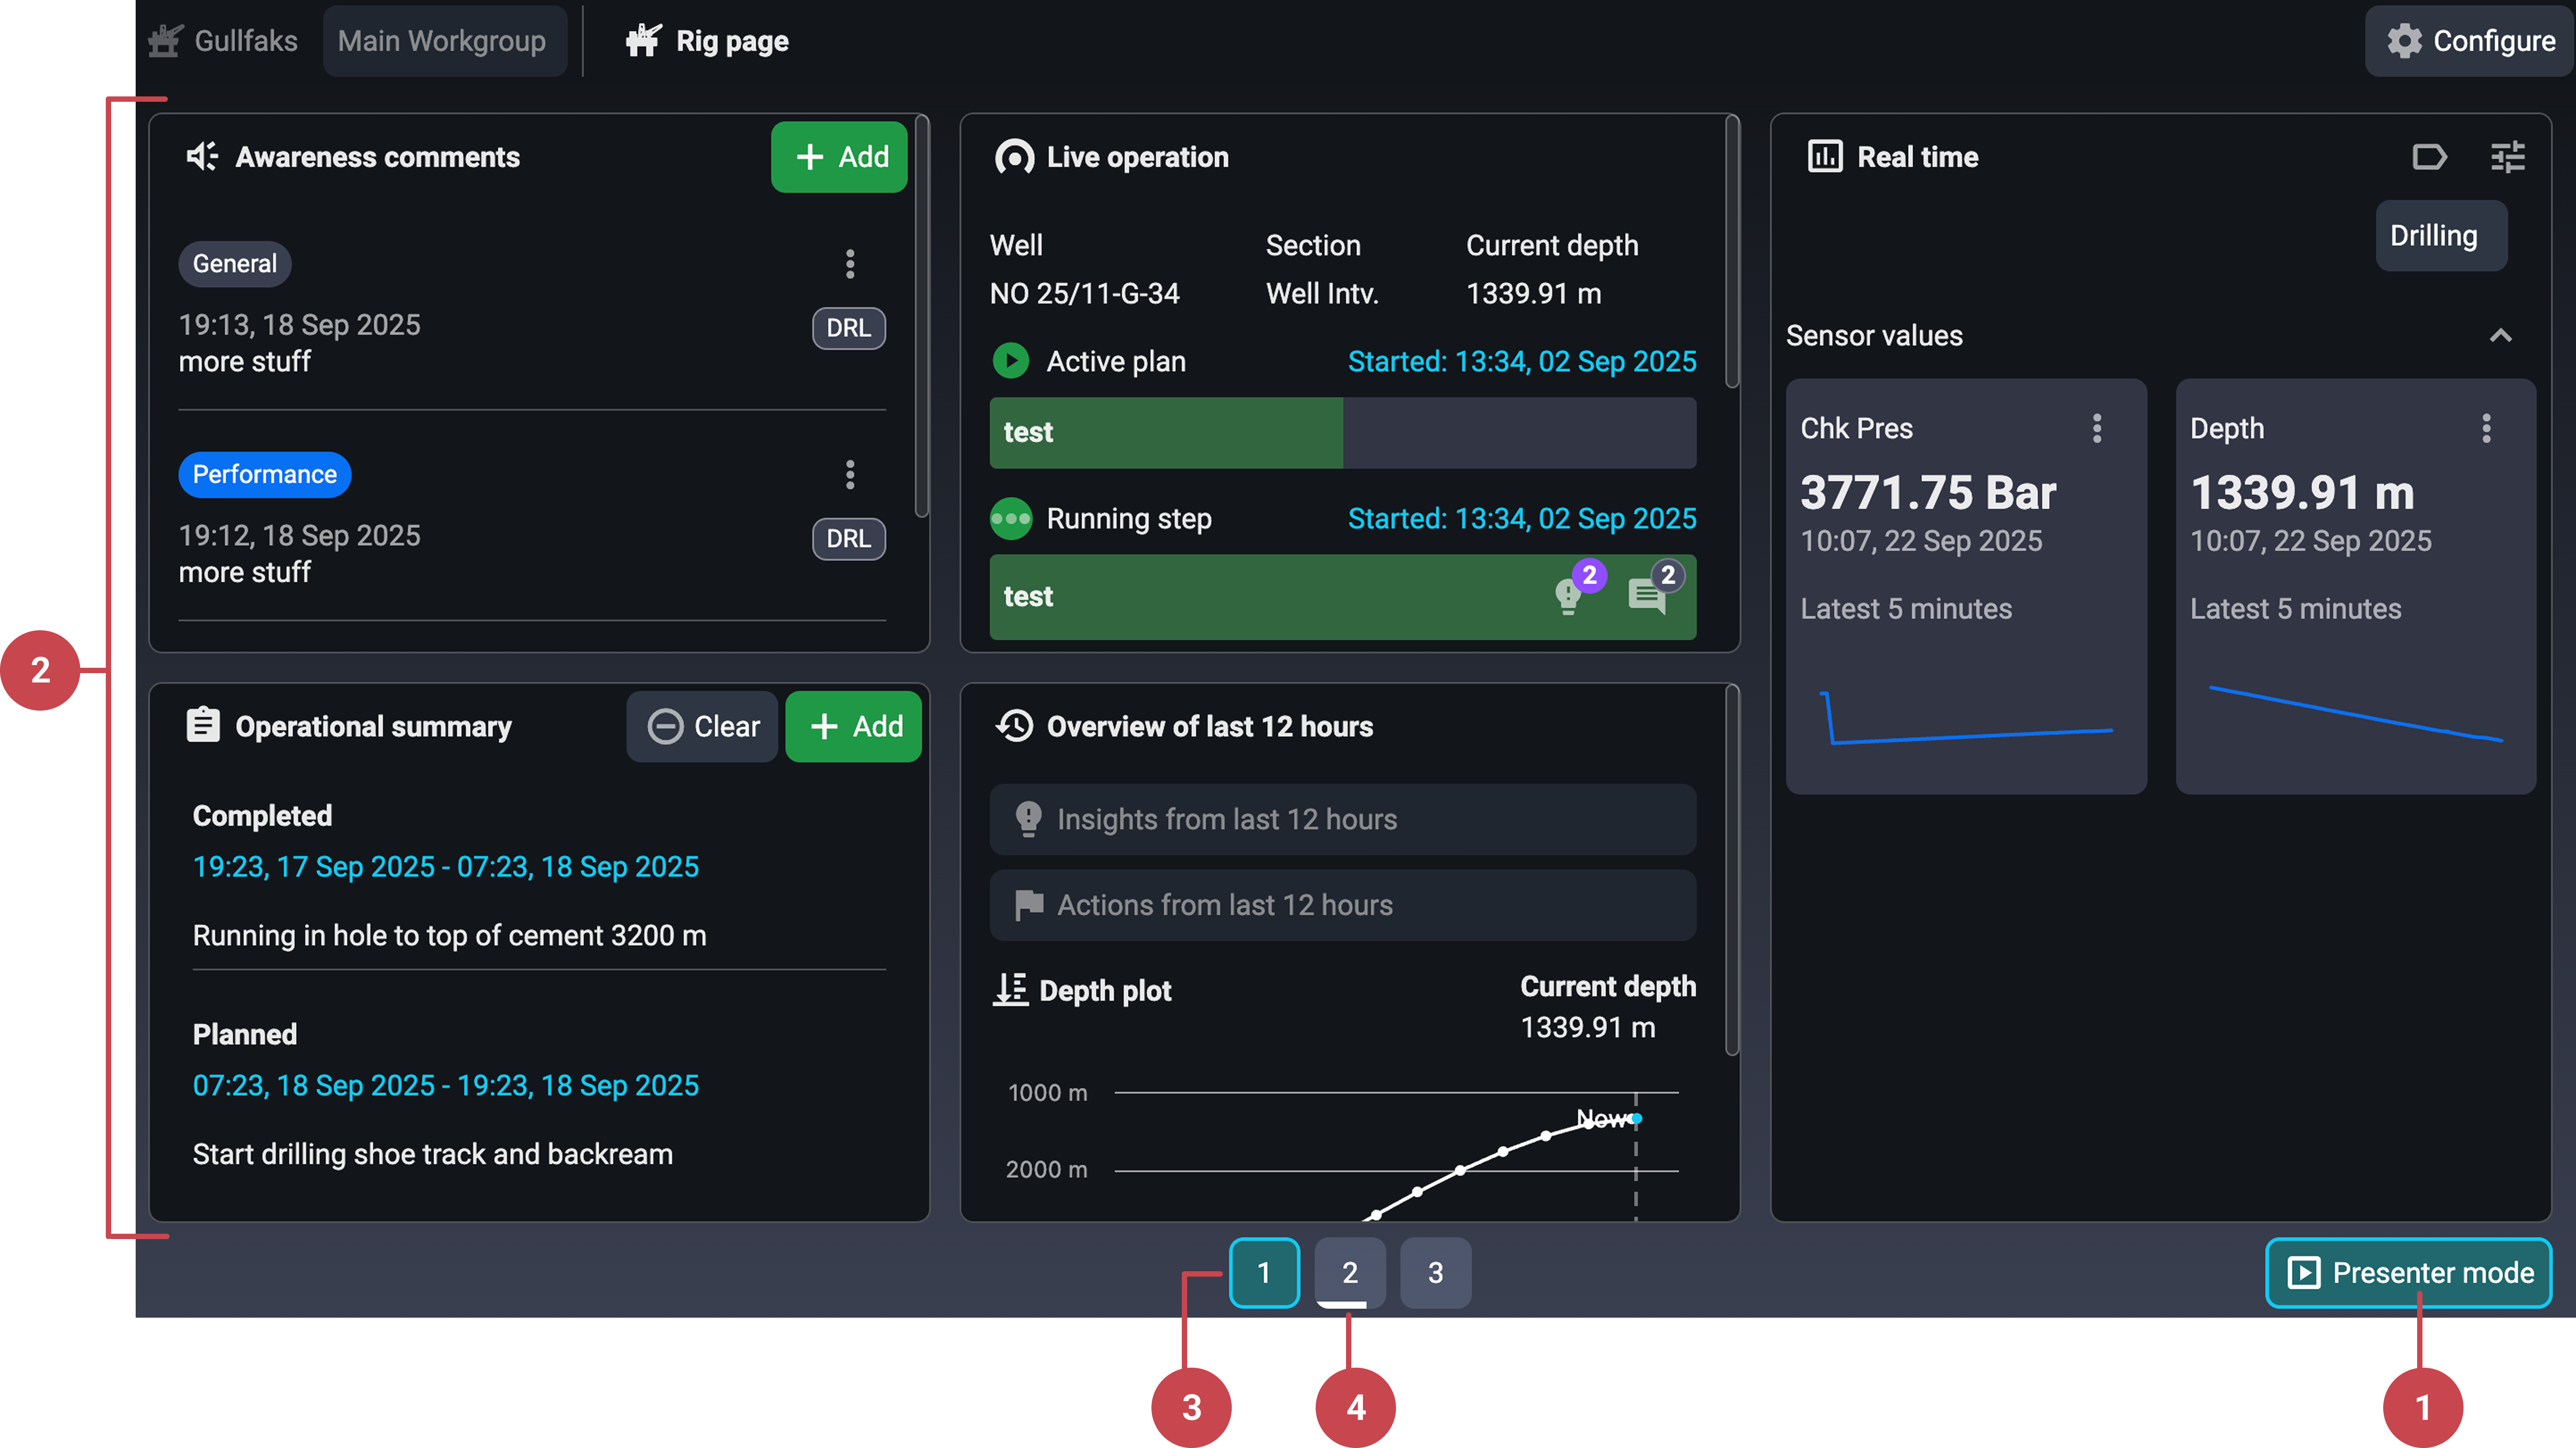Open three-dot menu on General comment

pos(850,264)
